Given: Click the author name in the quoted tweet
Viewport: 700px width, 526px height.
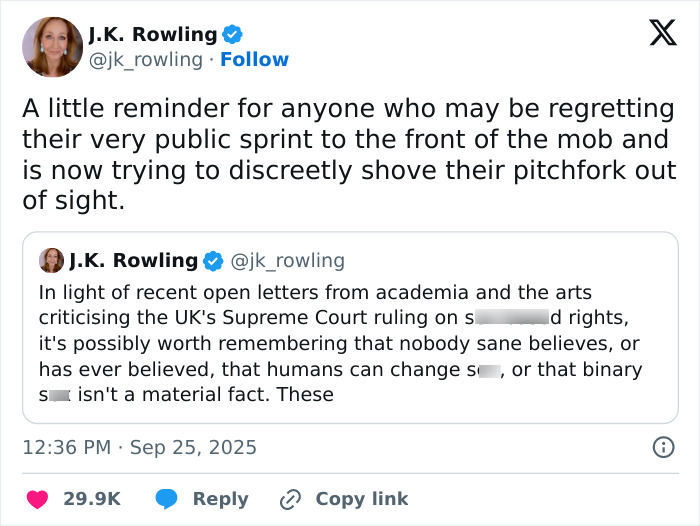Looking at the screenshot, I should point(134,261).
